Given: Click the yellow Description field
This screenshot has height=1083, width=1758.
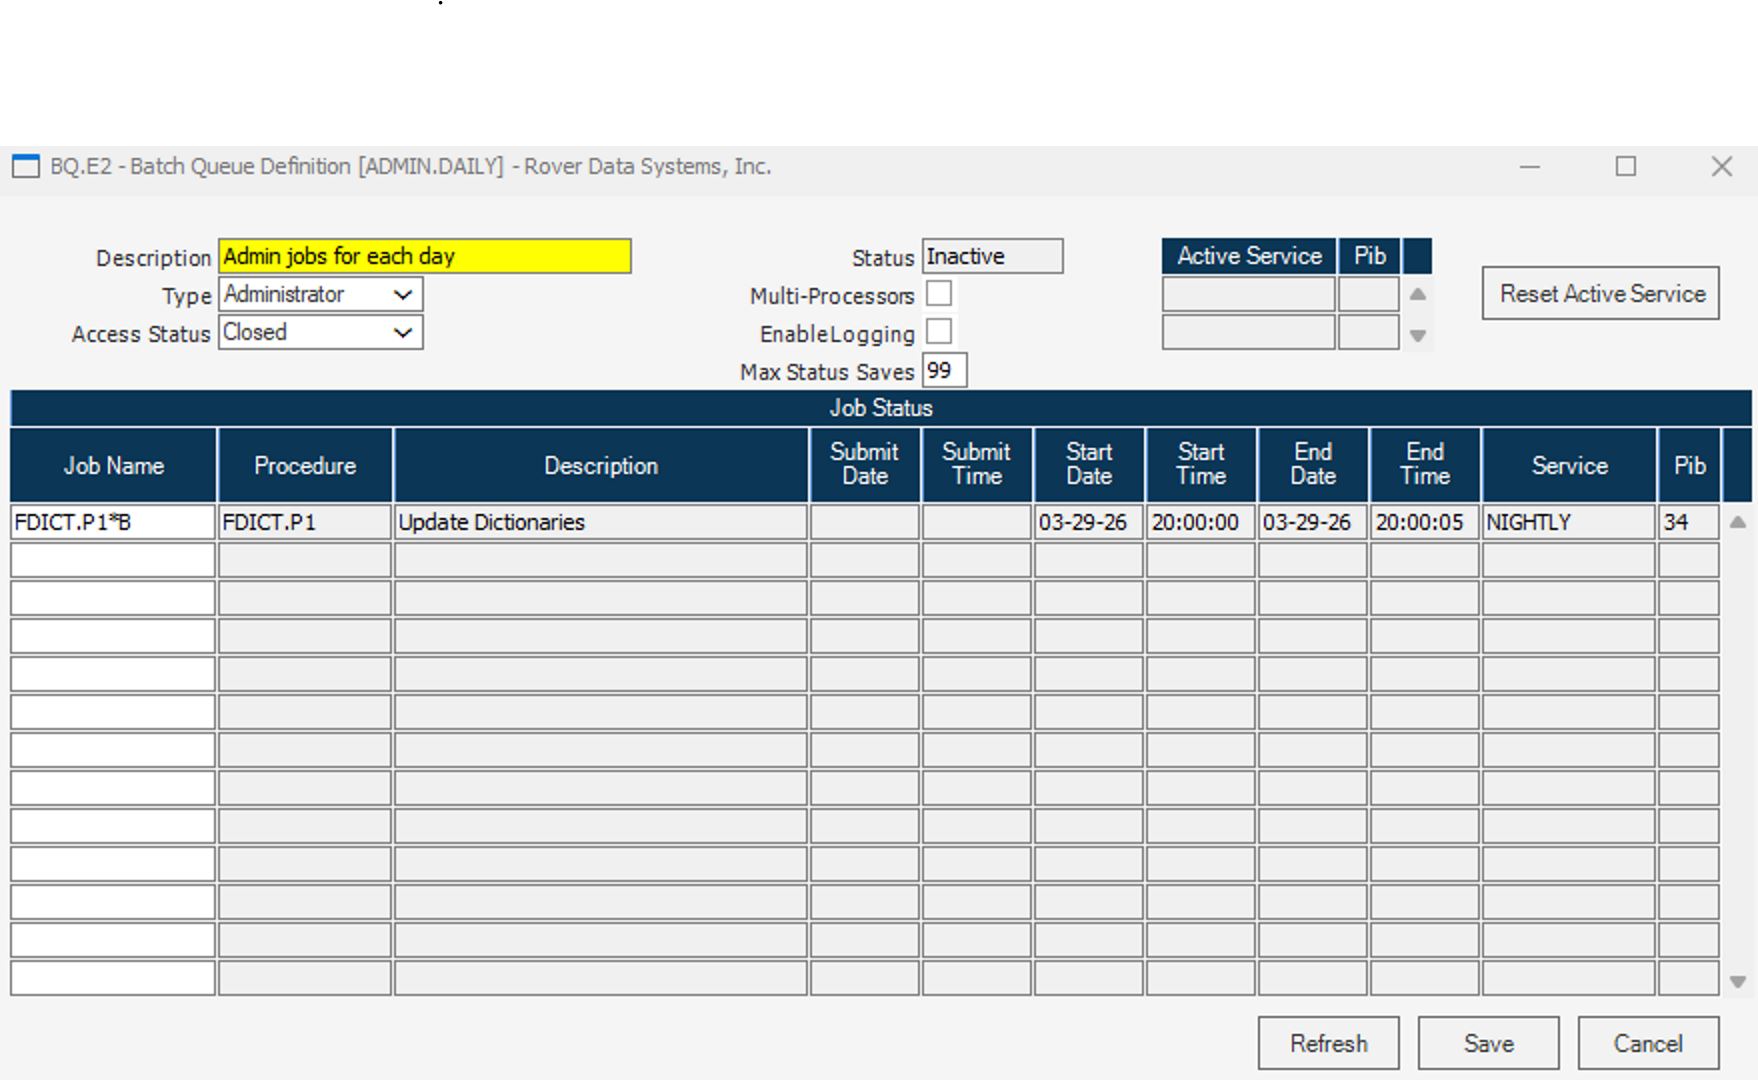Looking at the screenshot, I should click(x=425, y=257).
